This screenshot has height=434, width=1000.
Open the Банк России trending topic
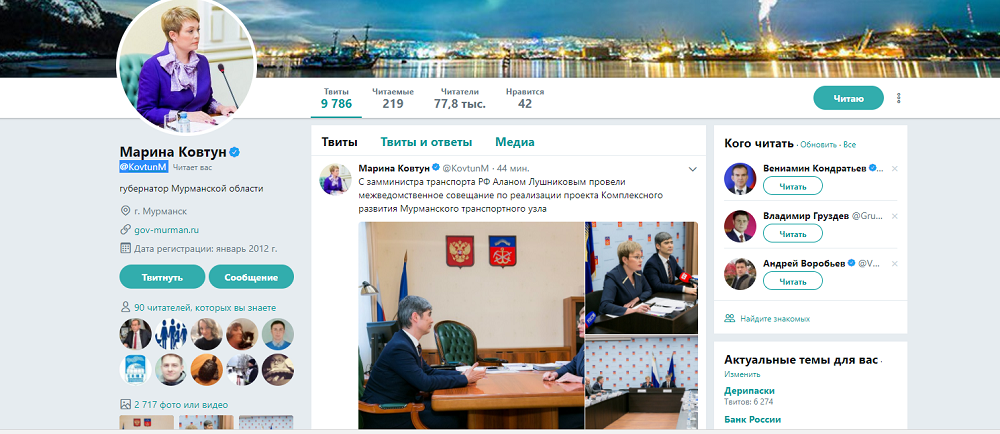753,419
